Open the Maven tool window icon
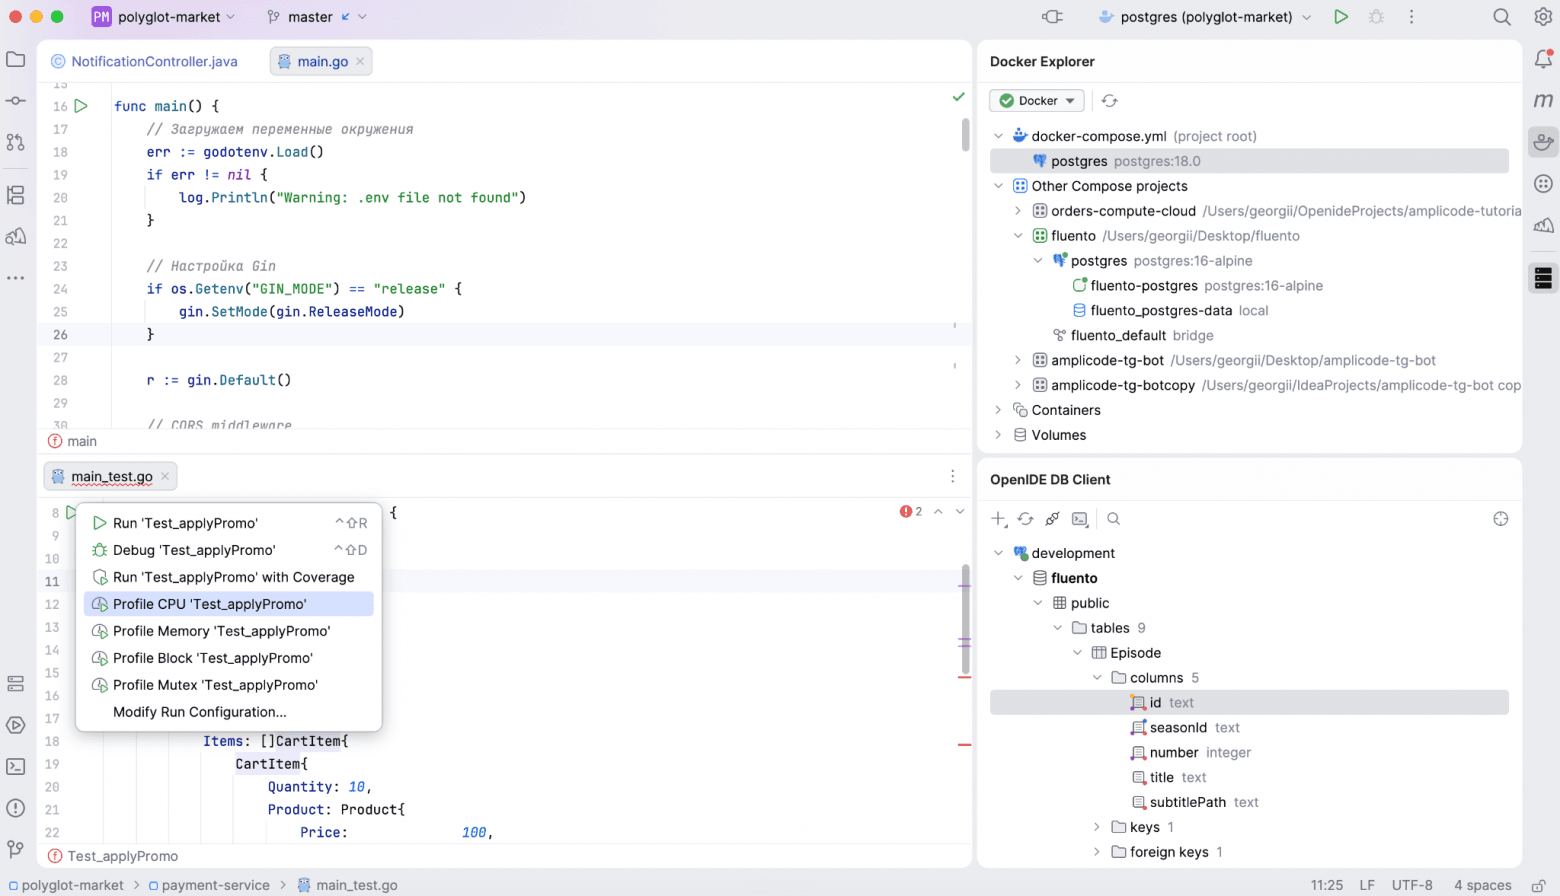This screenshot has height=896, width=1560. pyautogui.click(x=1543, y=101)
